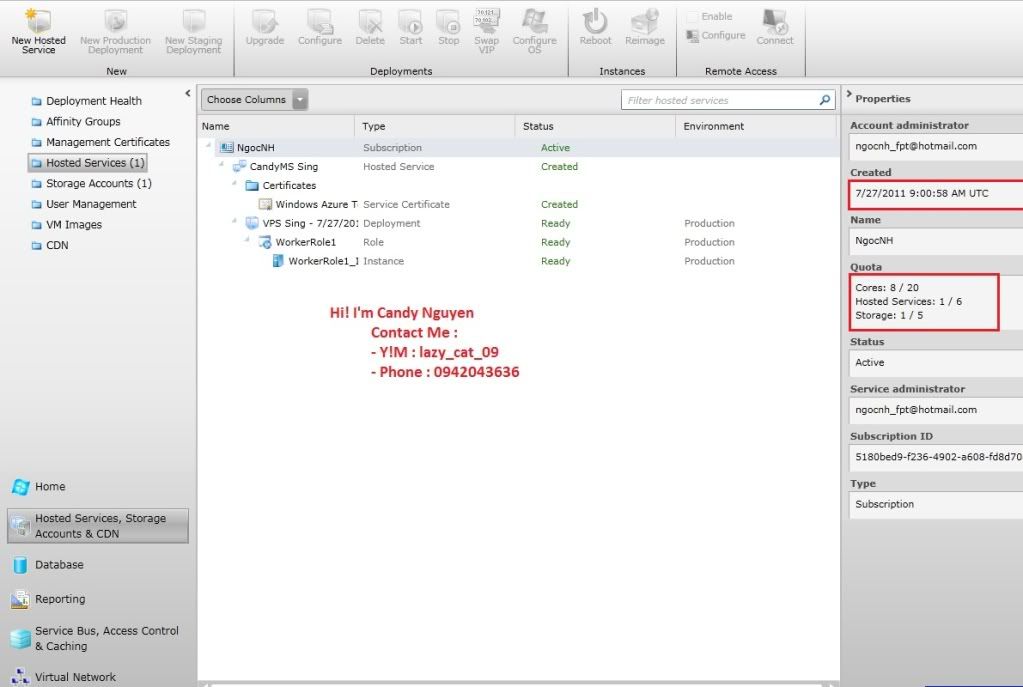Collapse the VPS Sing deployment node
1023x687 pixels.
234,221
